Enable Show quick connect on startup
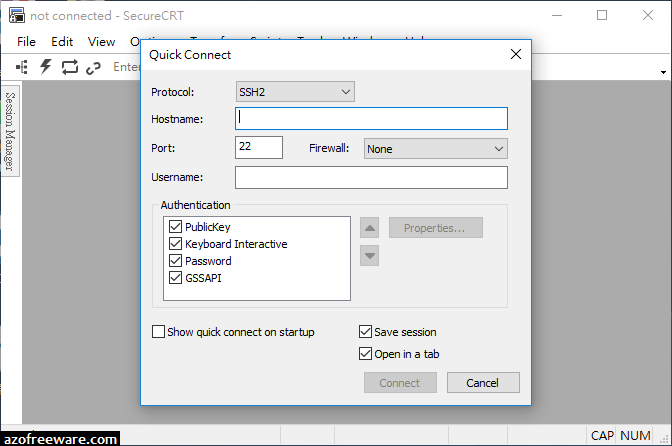This screenshot has height=446, width=672. click(158, 332)
